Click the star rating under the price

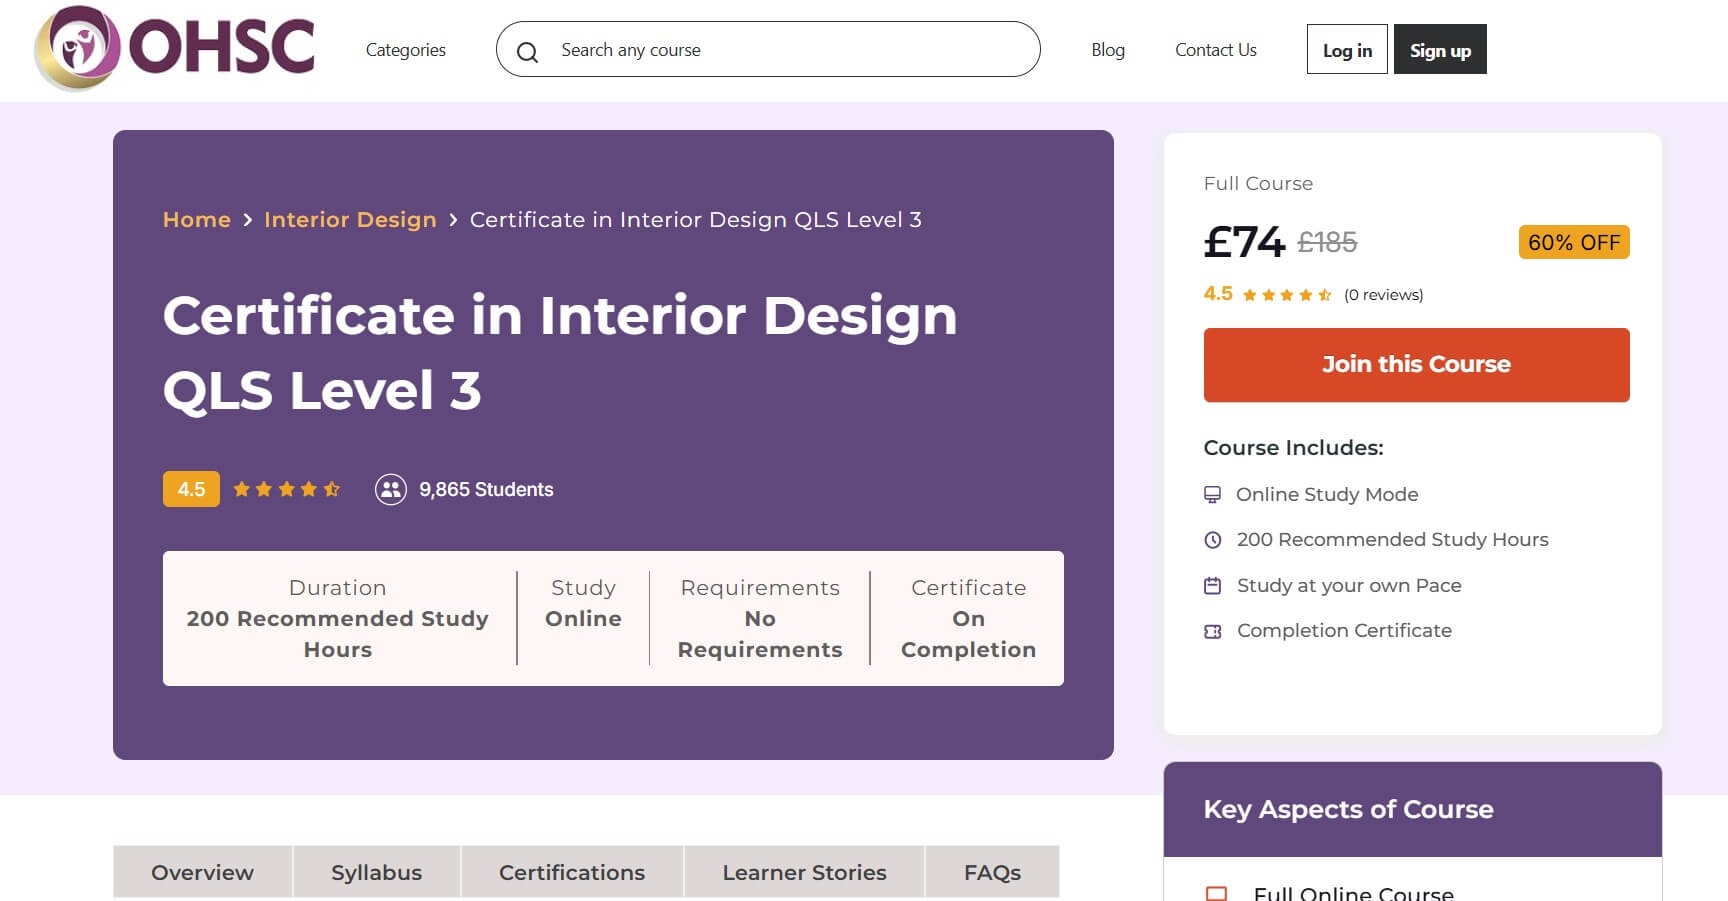click(x=1287, y=295)
